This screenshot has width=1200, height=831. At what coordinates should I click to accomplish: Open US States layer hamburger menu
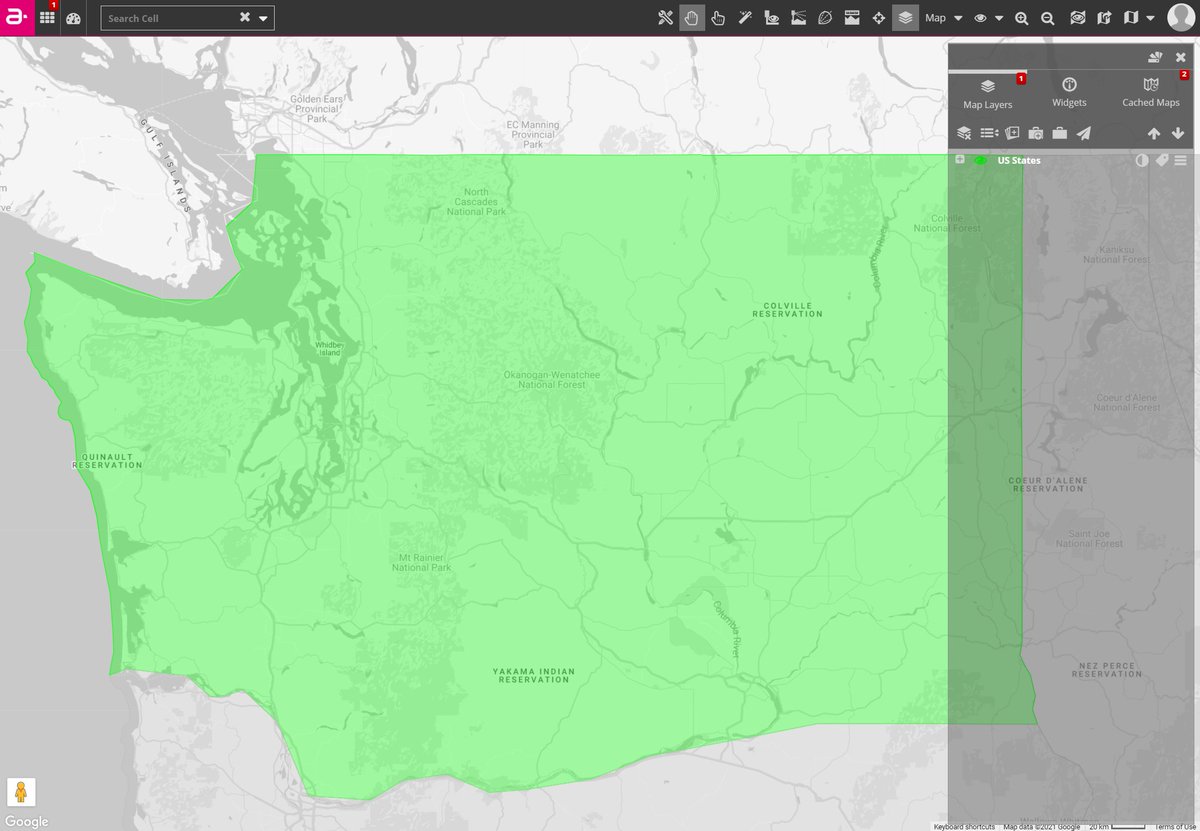pyautogui.click(x=1181, y=160)
